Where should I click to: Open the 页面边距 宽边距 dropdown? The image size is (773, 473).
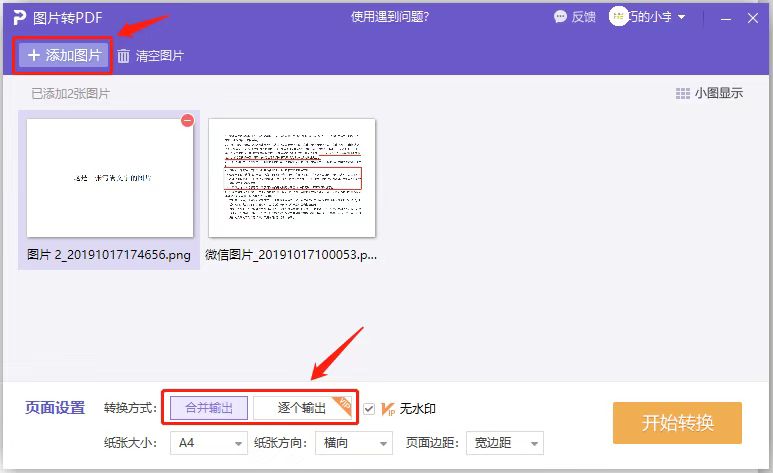tap(505, 443)
